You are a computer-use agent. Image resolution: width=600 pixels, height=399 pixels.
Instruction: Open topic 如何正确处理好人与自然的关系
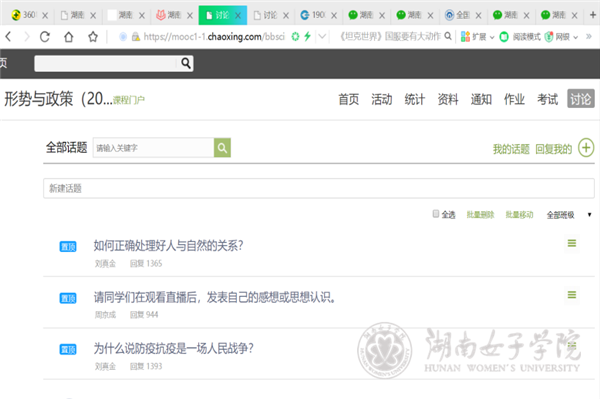pos(168,246)
